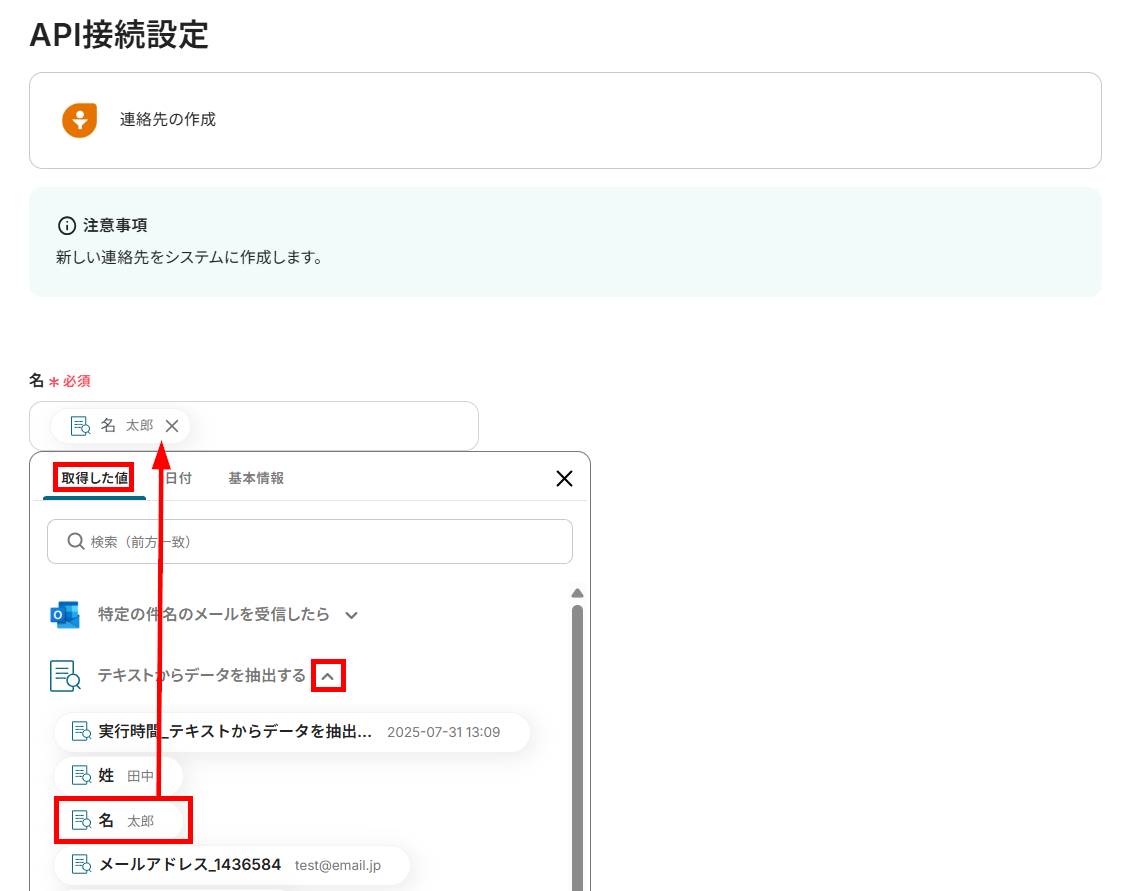Click the API接続設定 heading
This screenshot has height=891, width=1135.
click(x=119, y=35)
